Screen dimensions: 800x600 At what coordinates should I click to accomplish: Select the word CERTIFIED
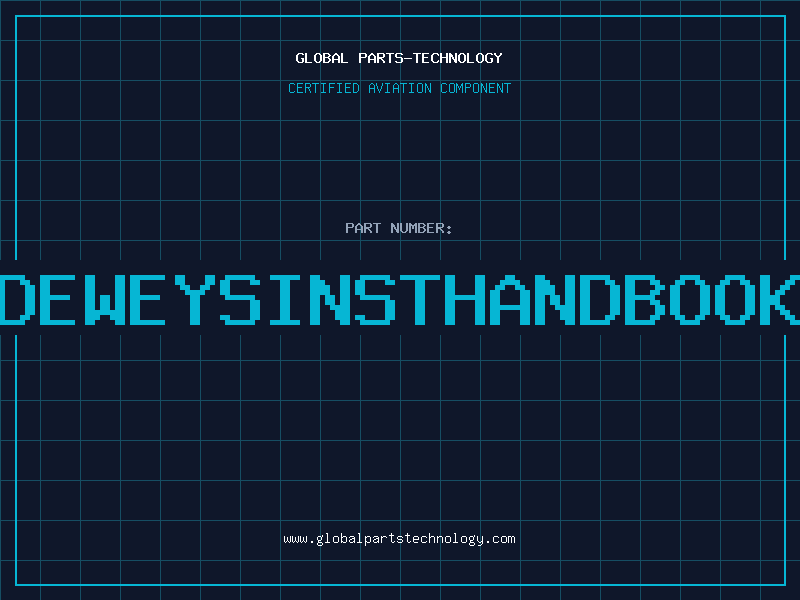(x=324, y=88)
